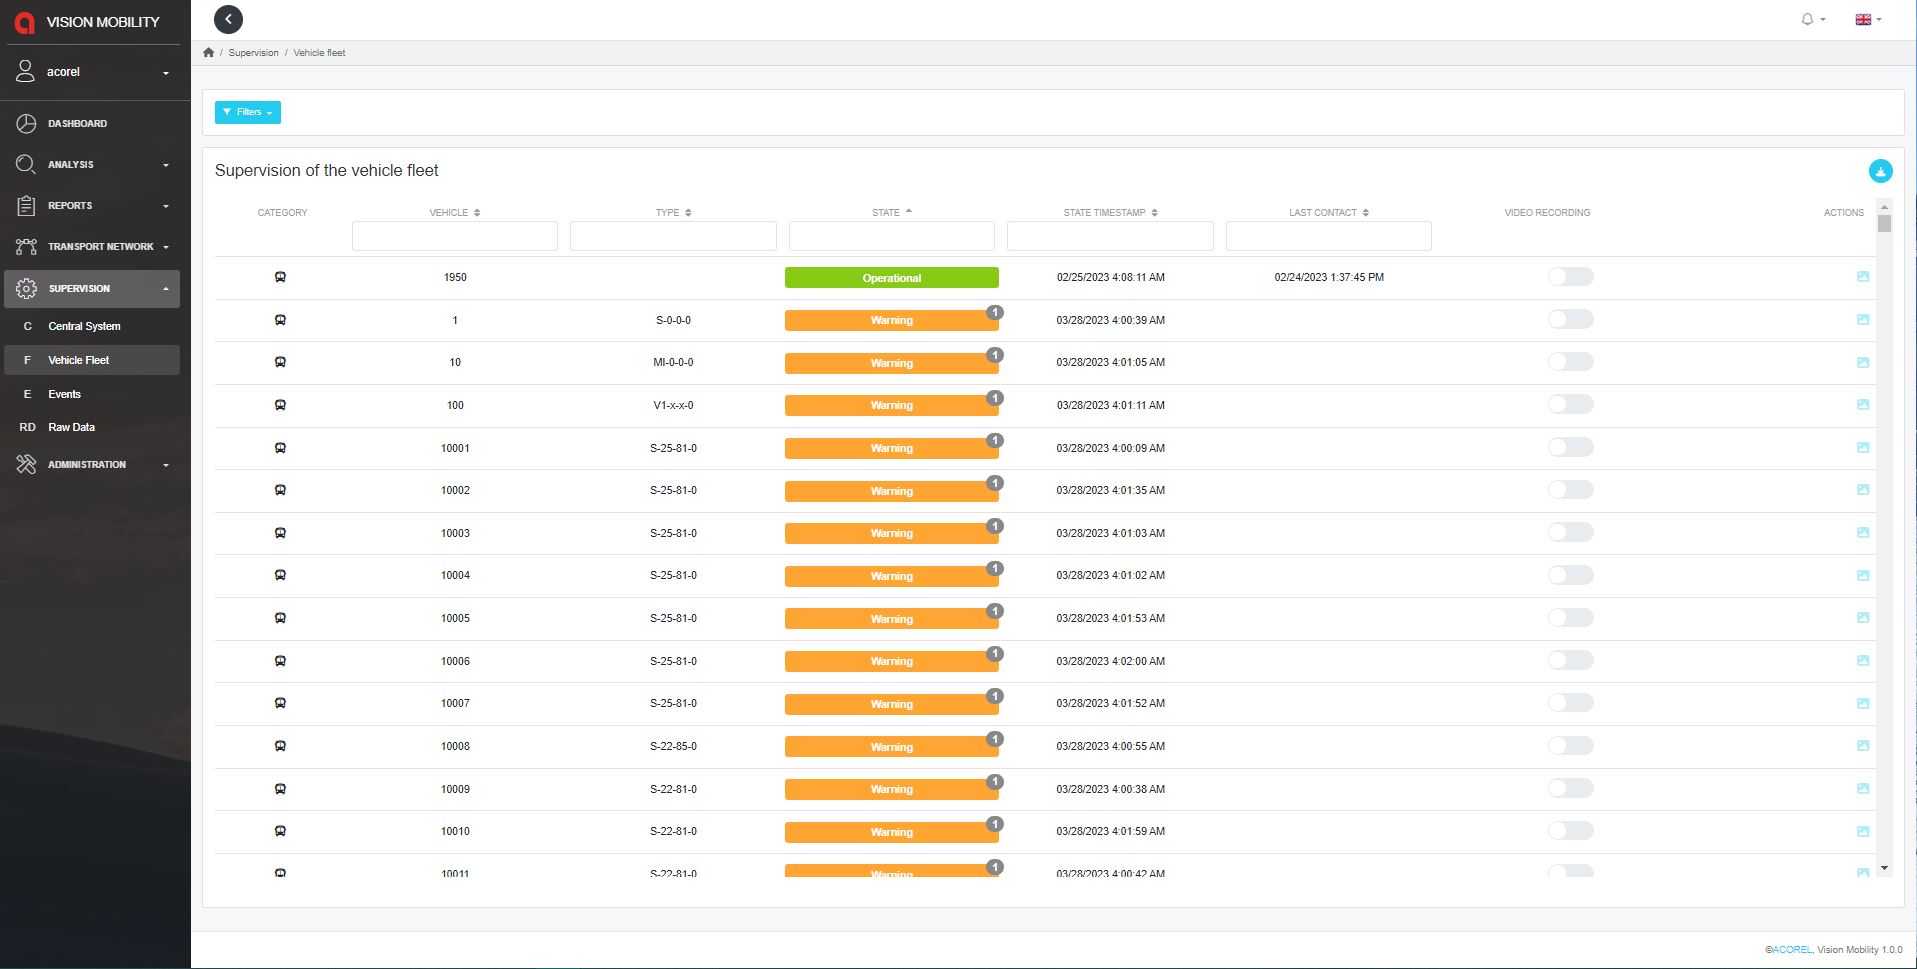The height and width of the screenshot is (969, 1917).
Task: Click warning count badge for vehicle 1
Action: tap(994, 312)
